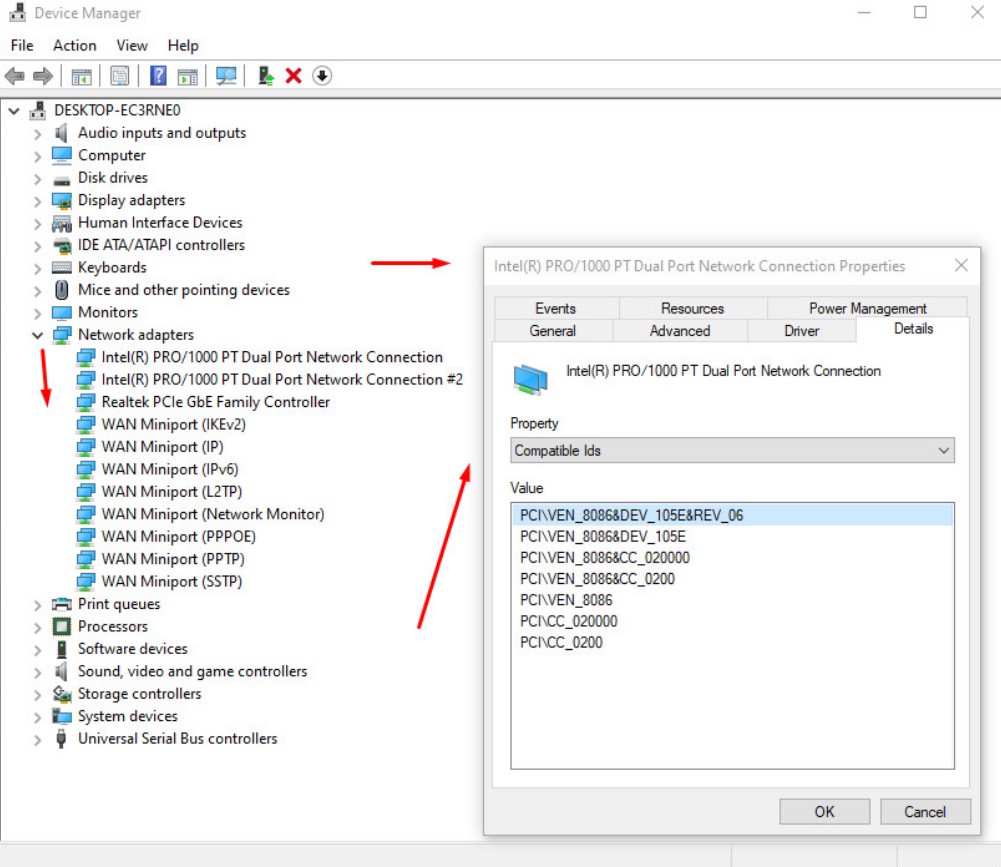Open the Help menu

point(183,45)
